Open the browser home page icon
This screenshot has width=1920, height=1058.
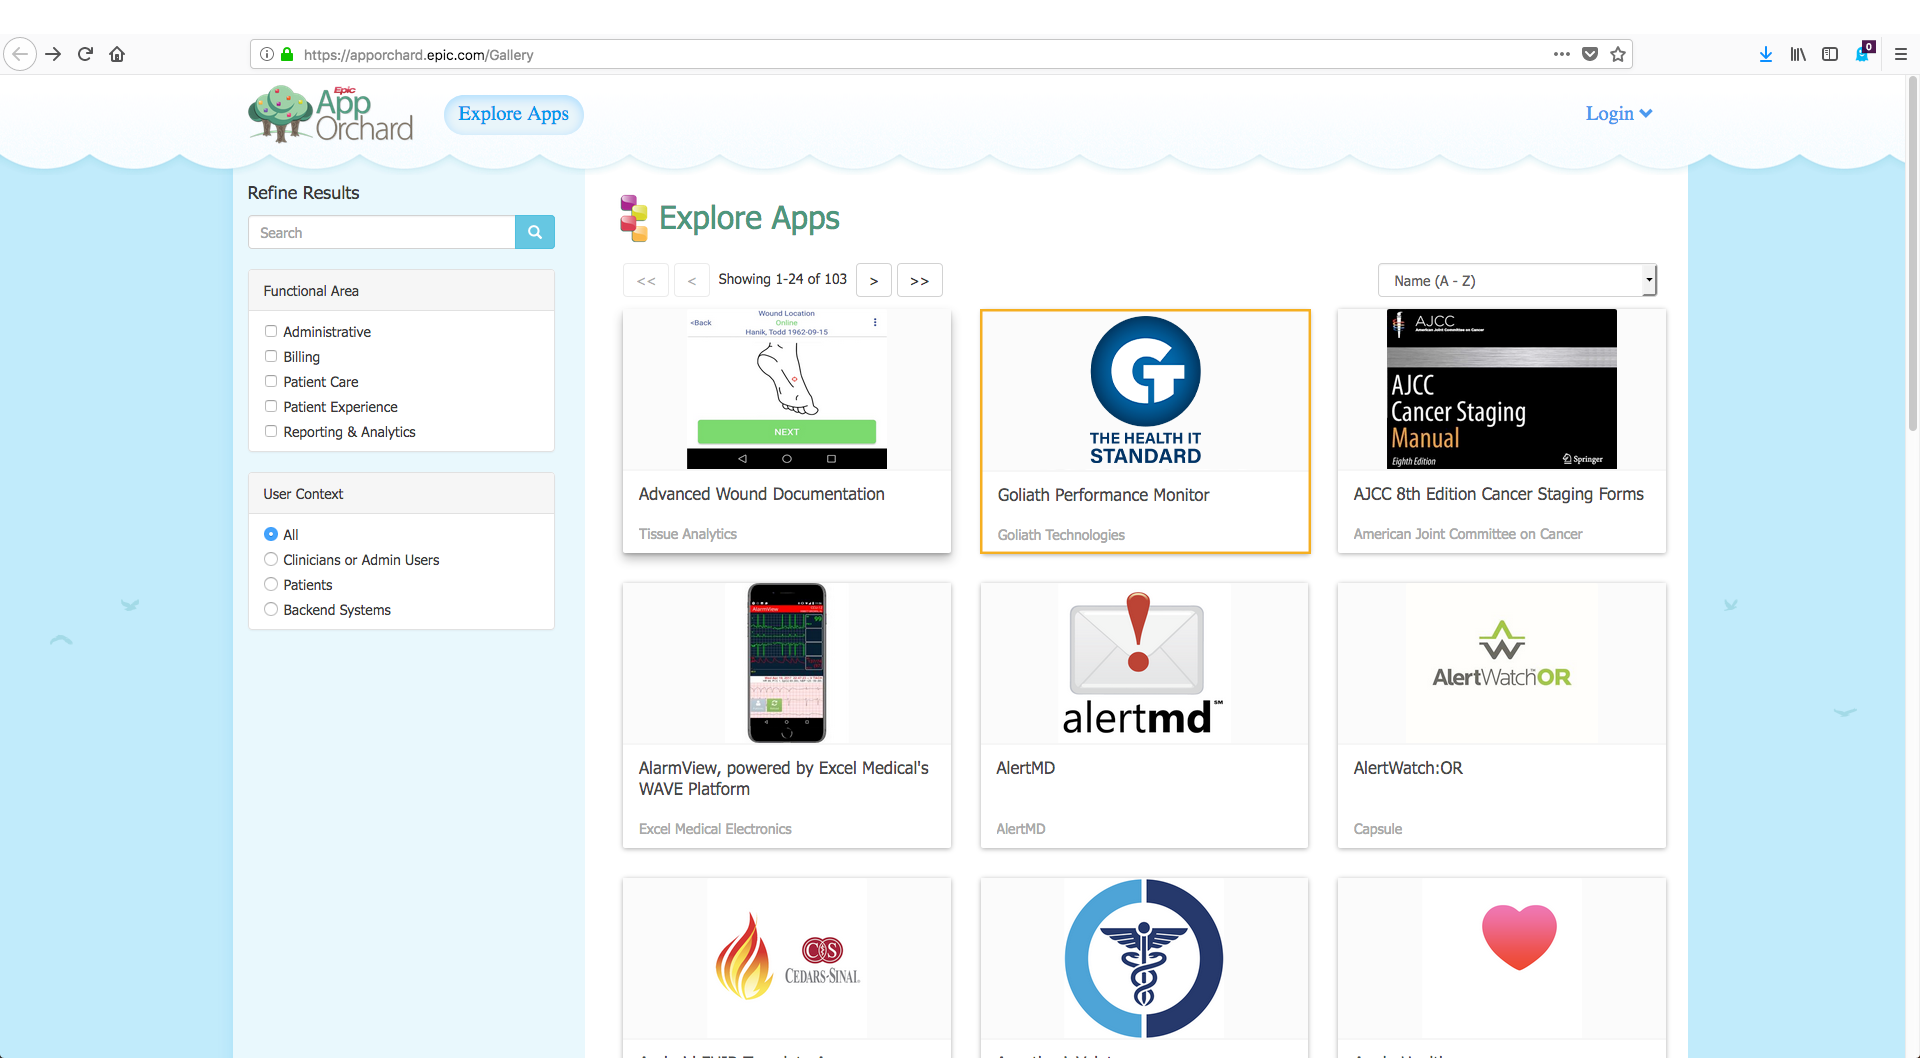tap(117, 54)
